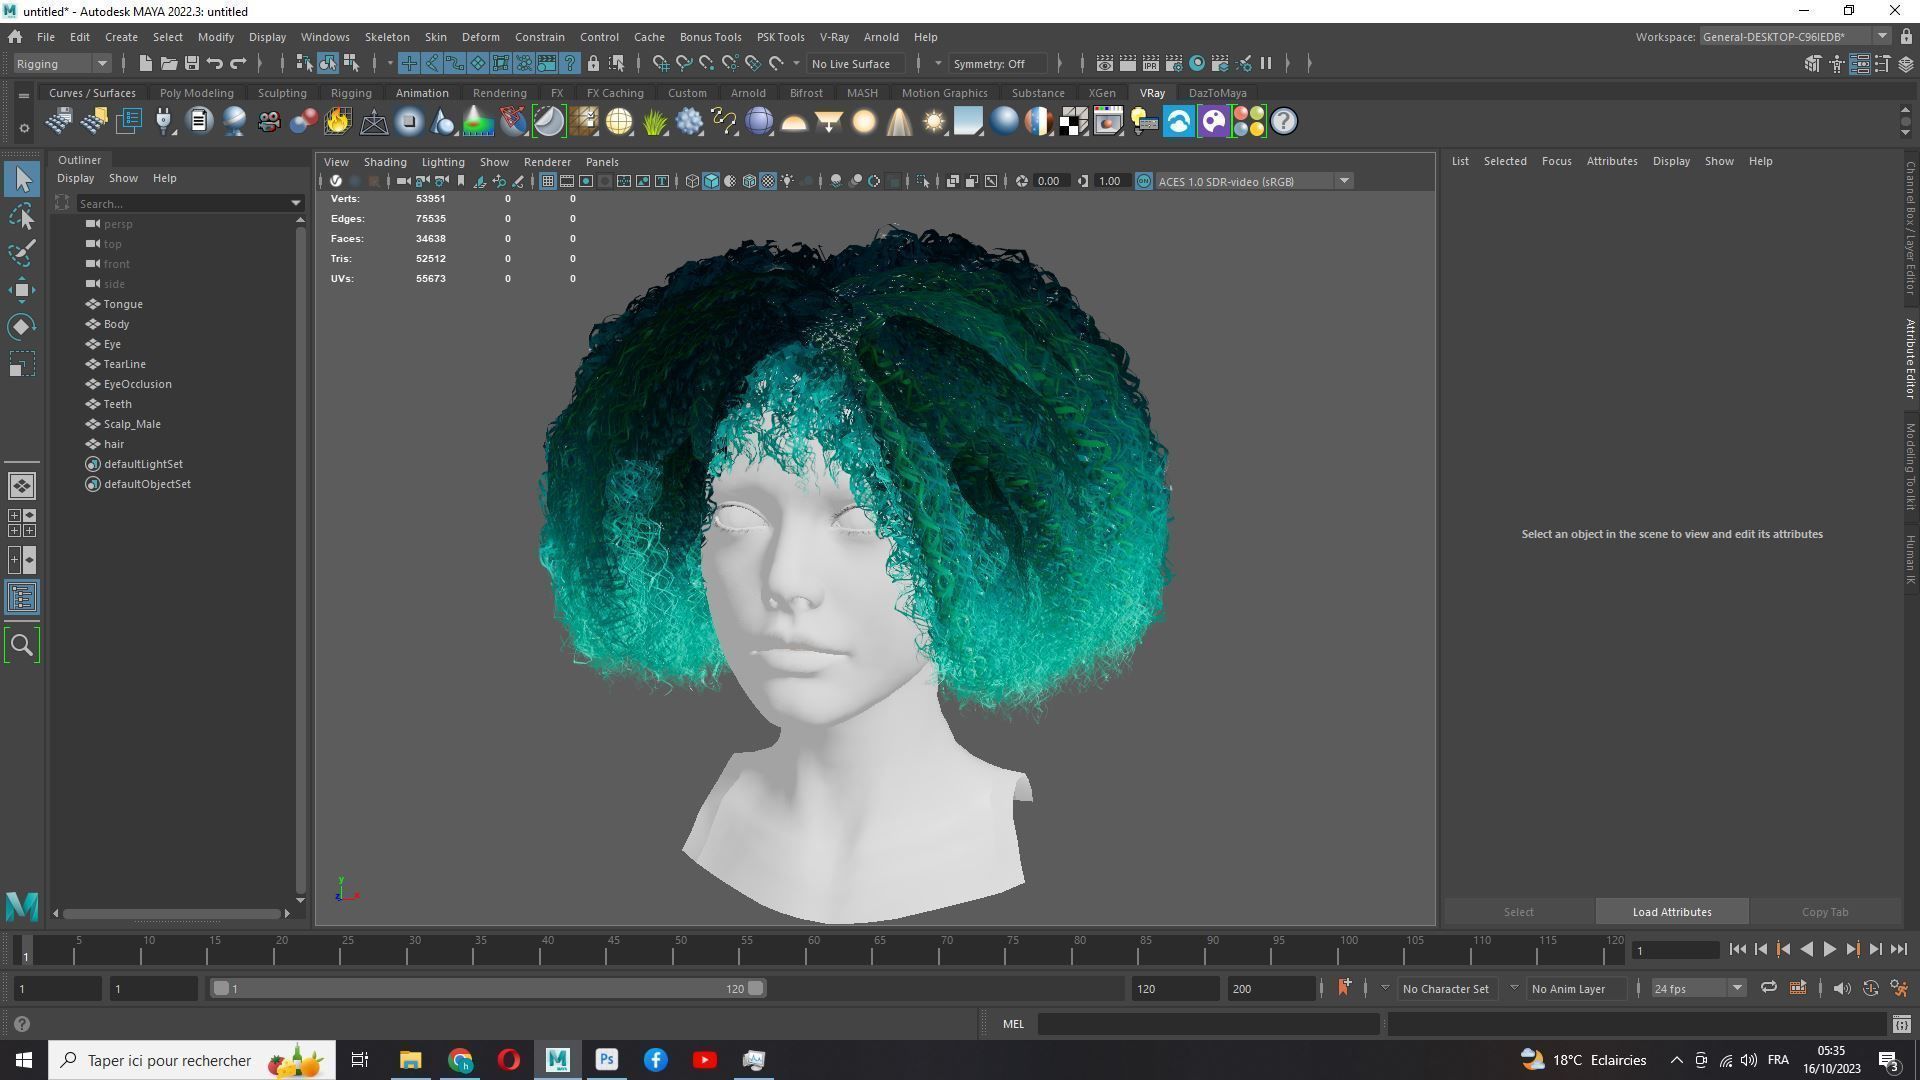1920x1080 pixels.
Task: Click the Outliner layout button in toolbox
Action: tap(22, 598)
